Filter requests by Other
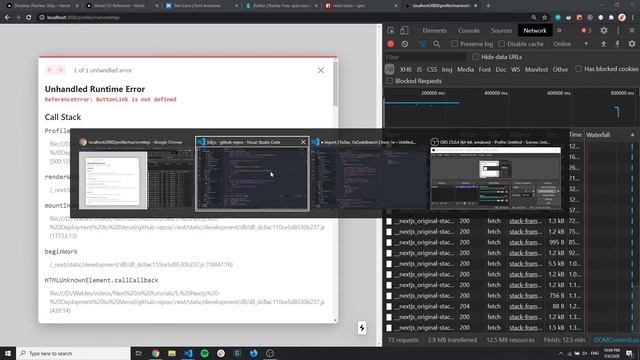This screenshot has width=640, height=360. (x=560, y=69)
